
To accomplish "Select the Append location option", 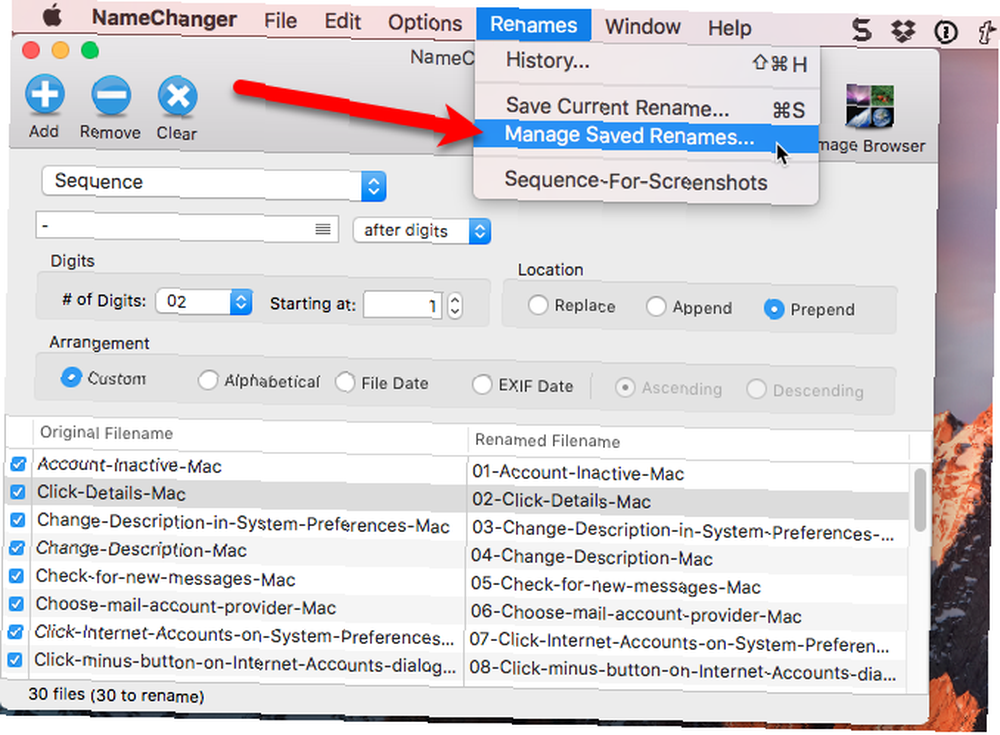I will [x=656, y=307].
